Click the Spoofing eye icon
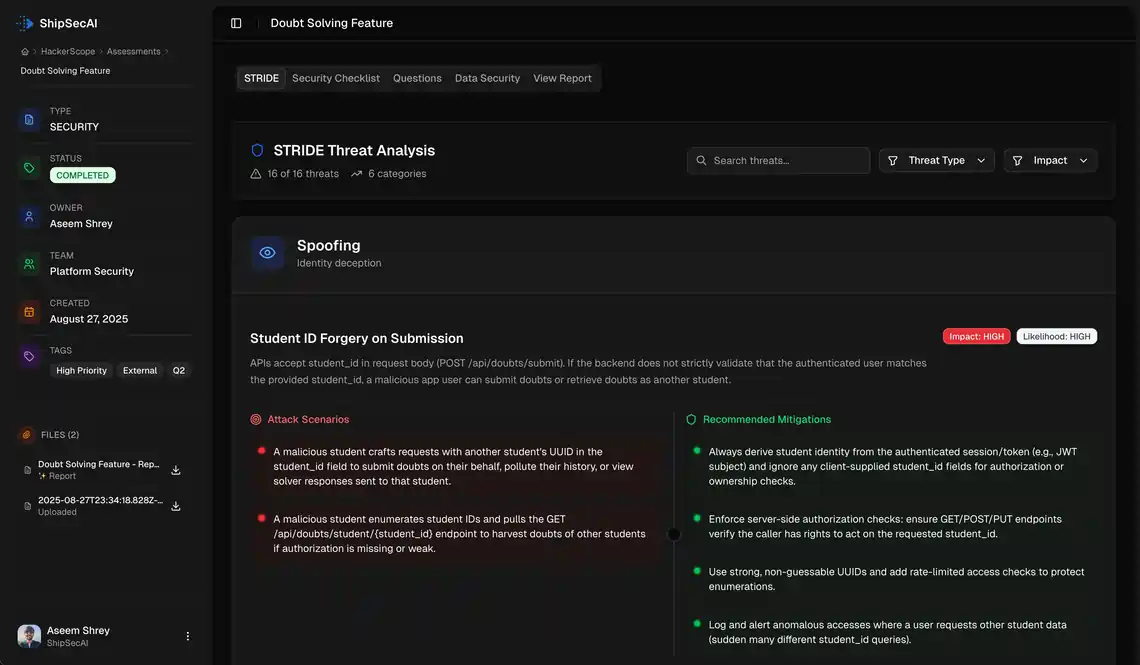Screen dimensions: 1140x665 (x=268, y=253)
